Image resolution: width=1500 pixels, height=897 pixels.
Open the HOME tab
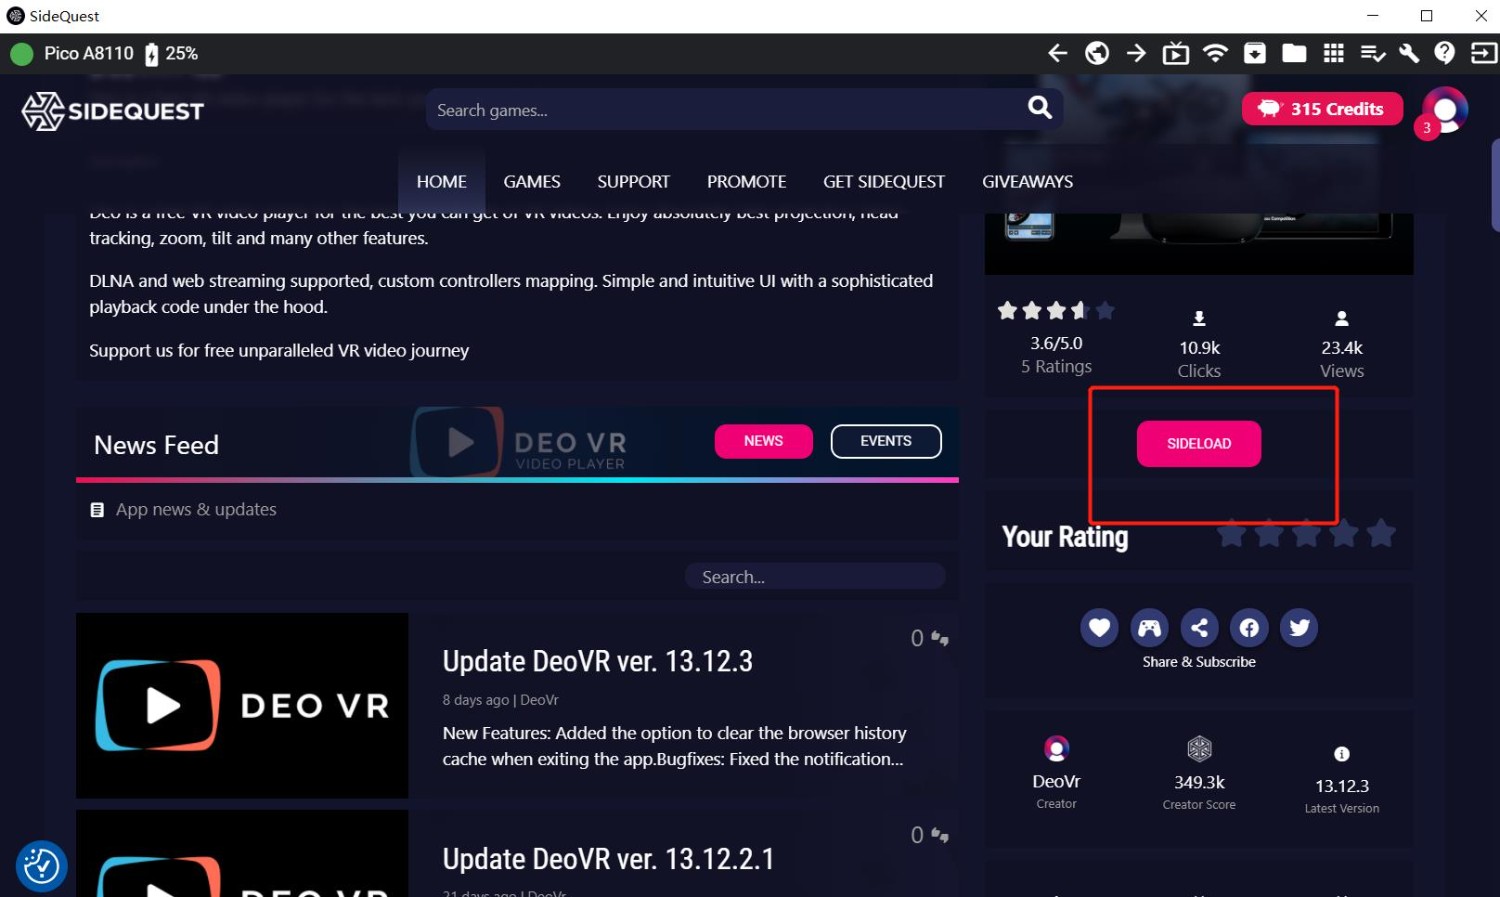tap(441, 181)
